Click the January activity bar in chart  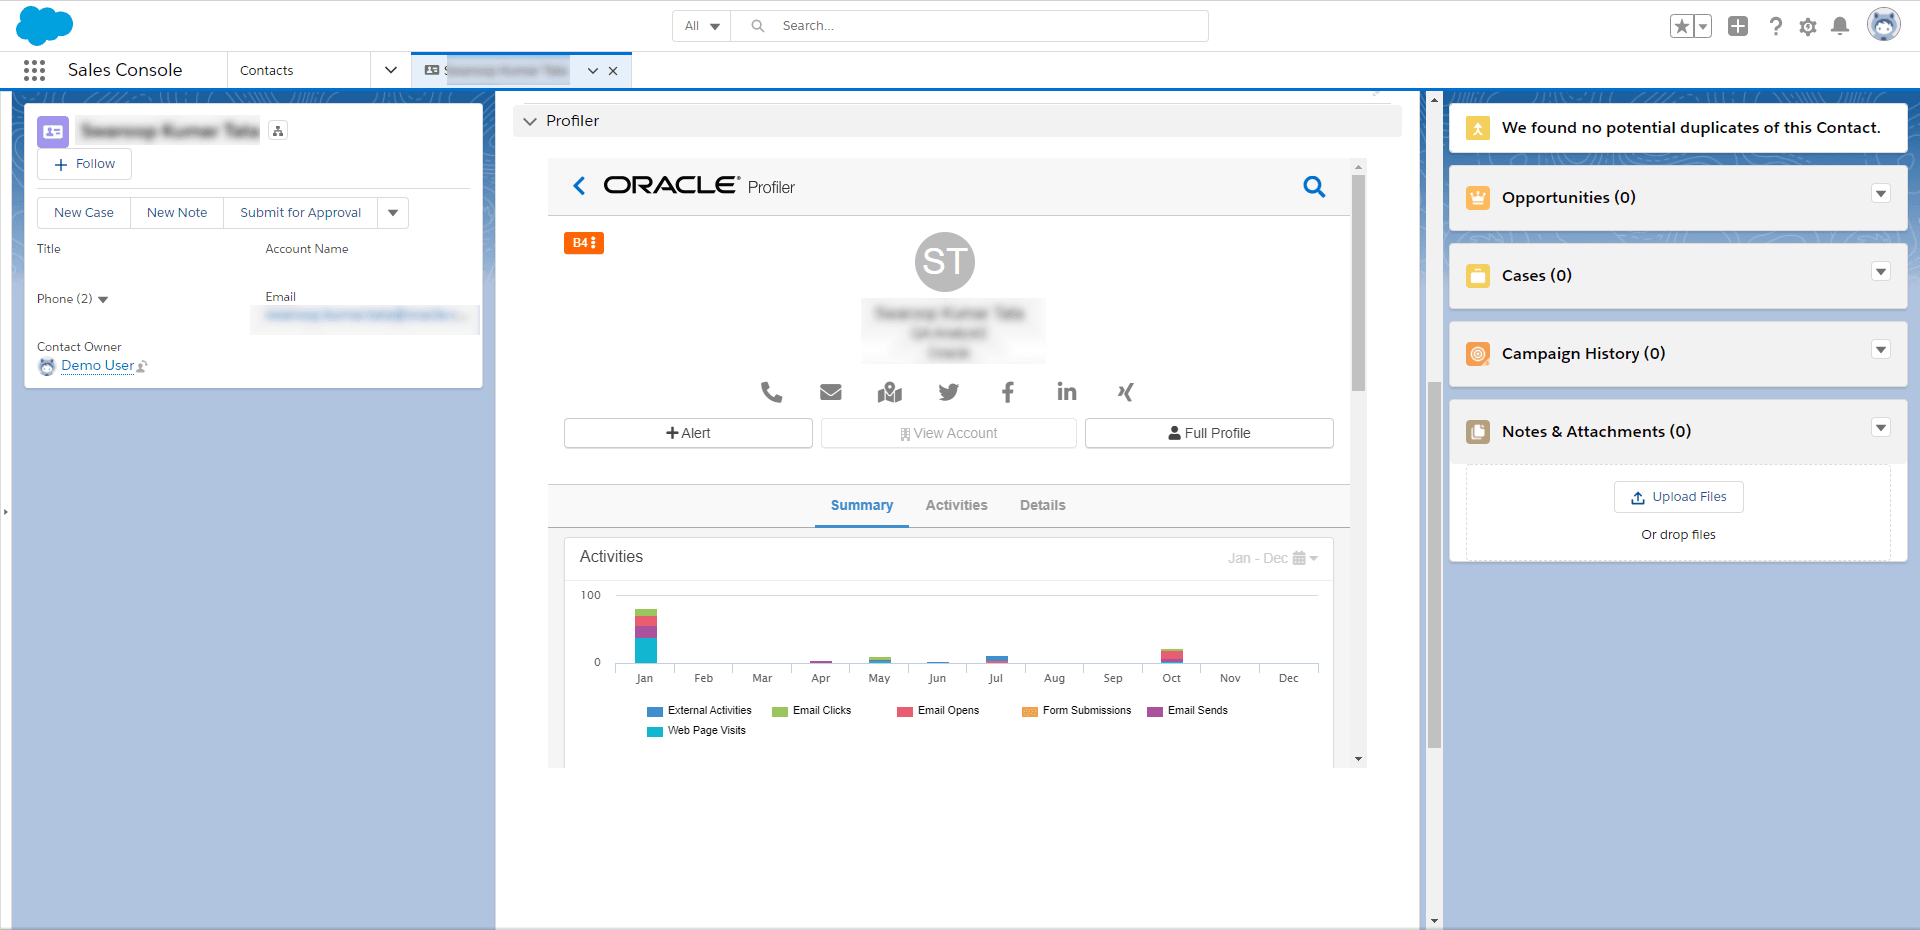click(x=646, y=636)
